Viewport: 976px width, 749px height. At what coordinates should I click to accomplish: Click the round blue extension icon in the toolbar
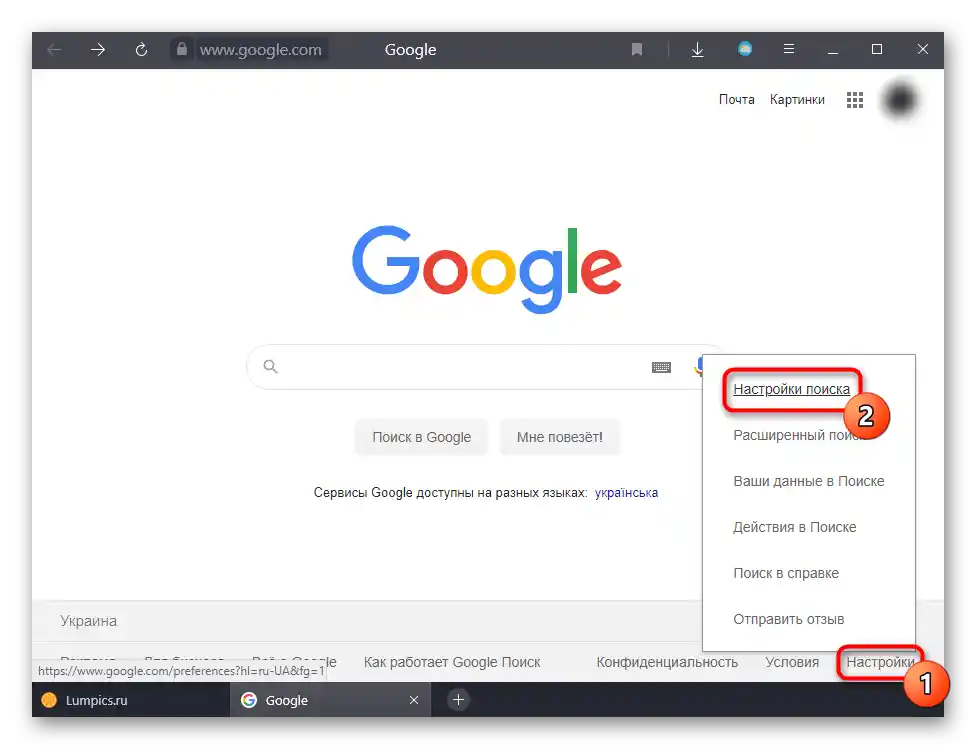(x=744, y=49)
